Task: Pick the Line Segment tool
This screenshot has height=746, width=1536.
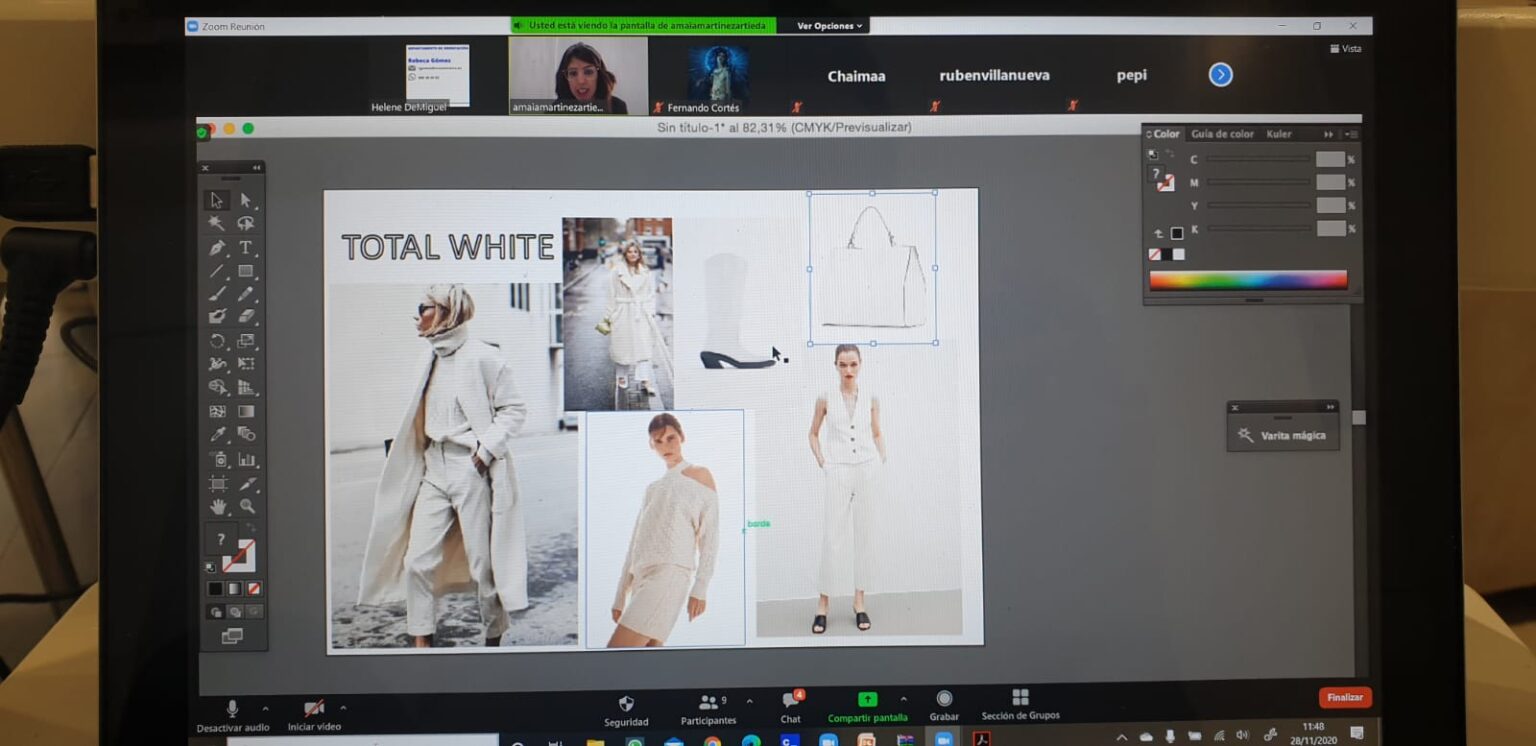Action: tap(217, 271)
